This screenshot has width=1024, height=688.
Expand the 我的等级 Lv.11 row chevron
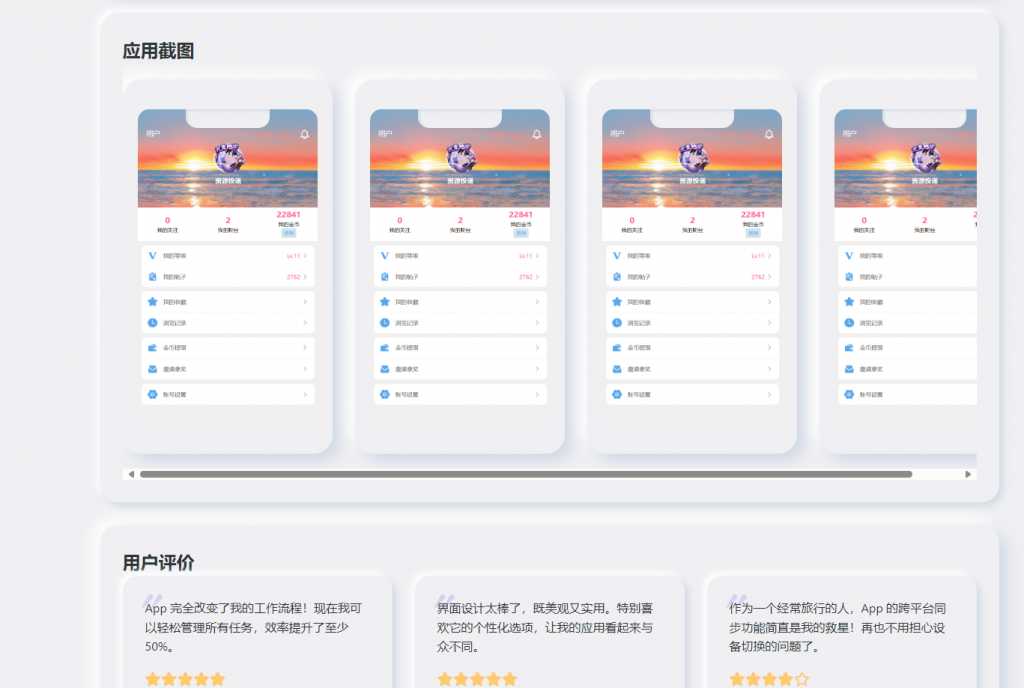(x=307, y=255)
